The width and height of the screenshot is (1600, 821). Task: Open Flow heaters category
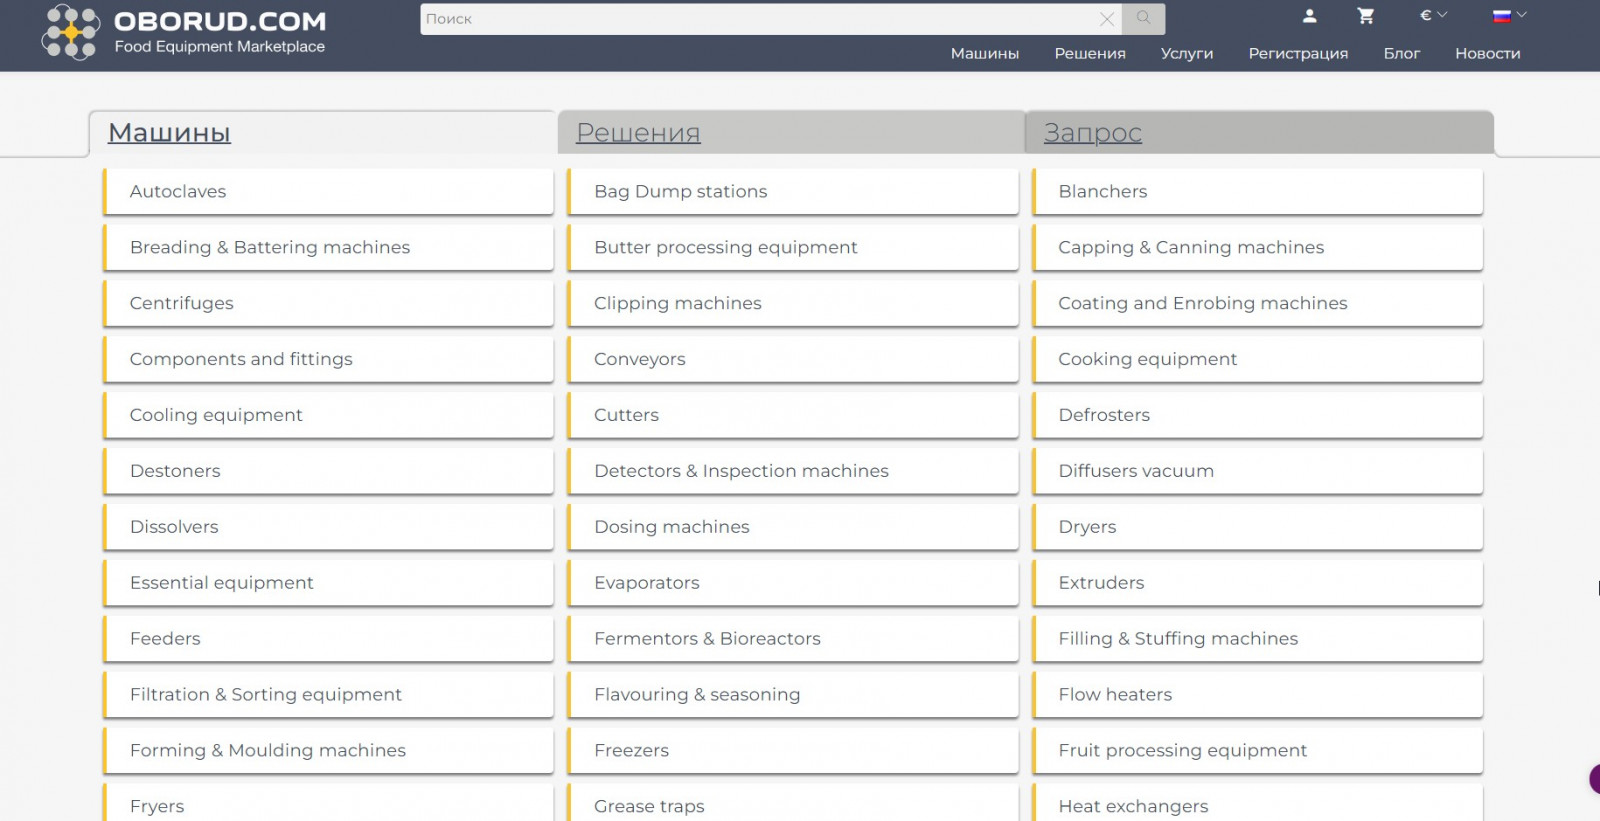pos(1257,695)
